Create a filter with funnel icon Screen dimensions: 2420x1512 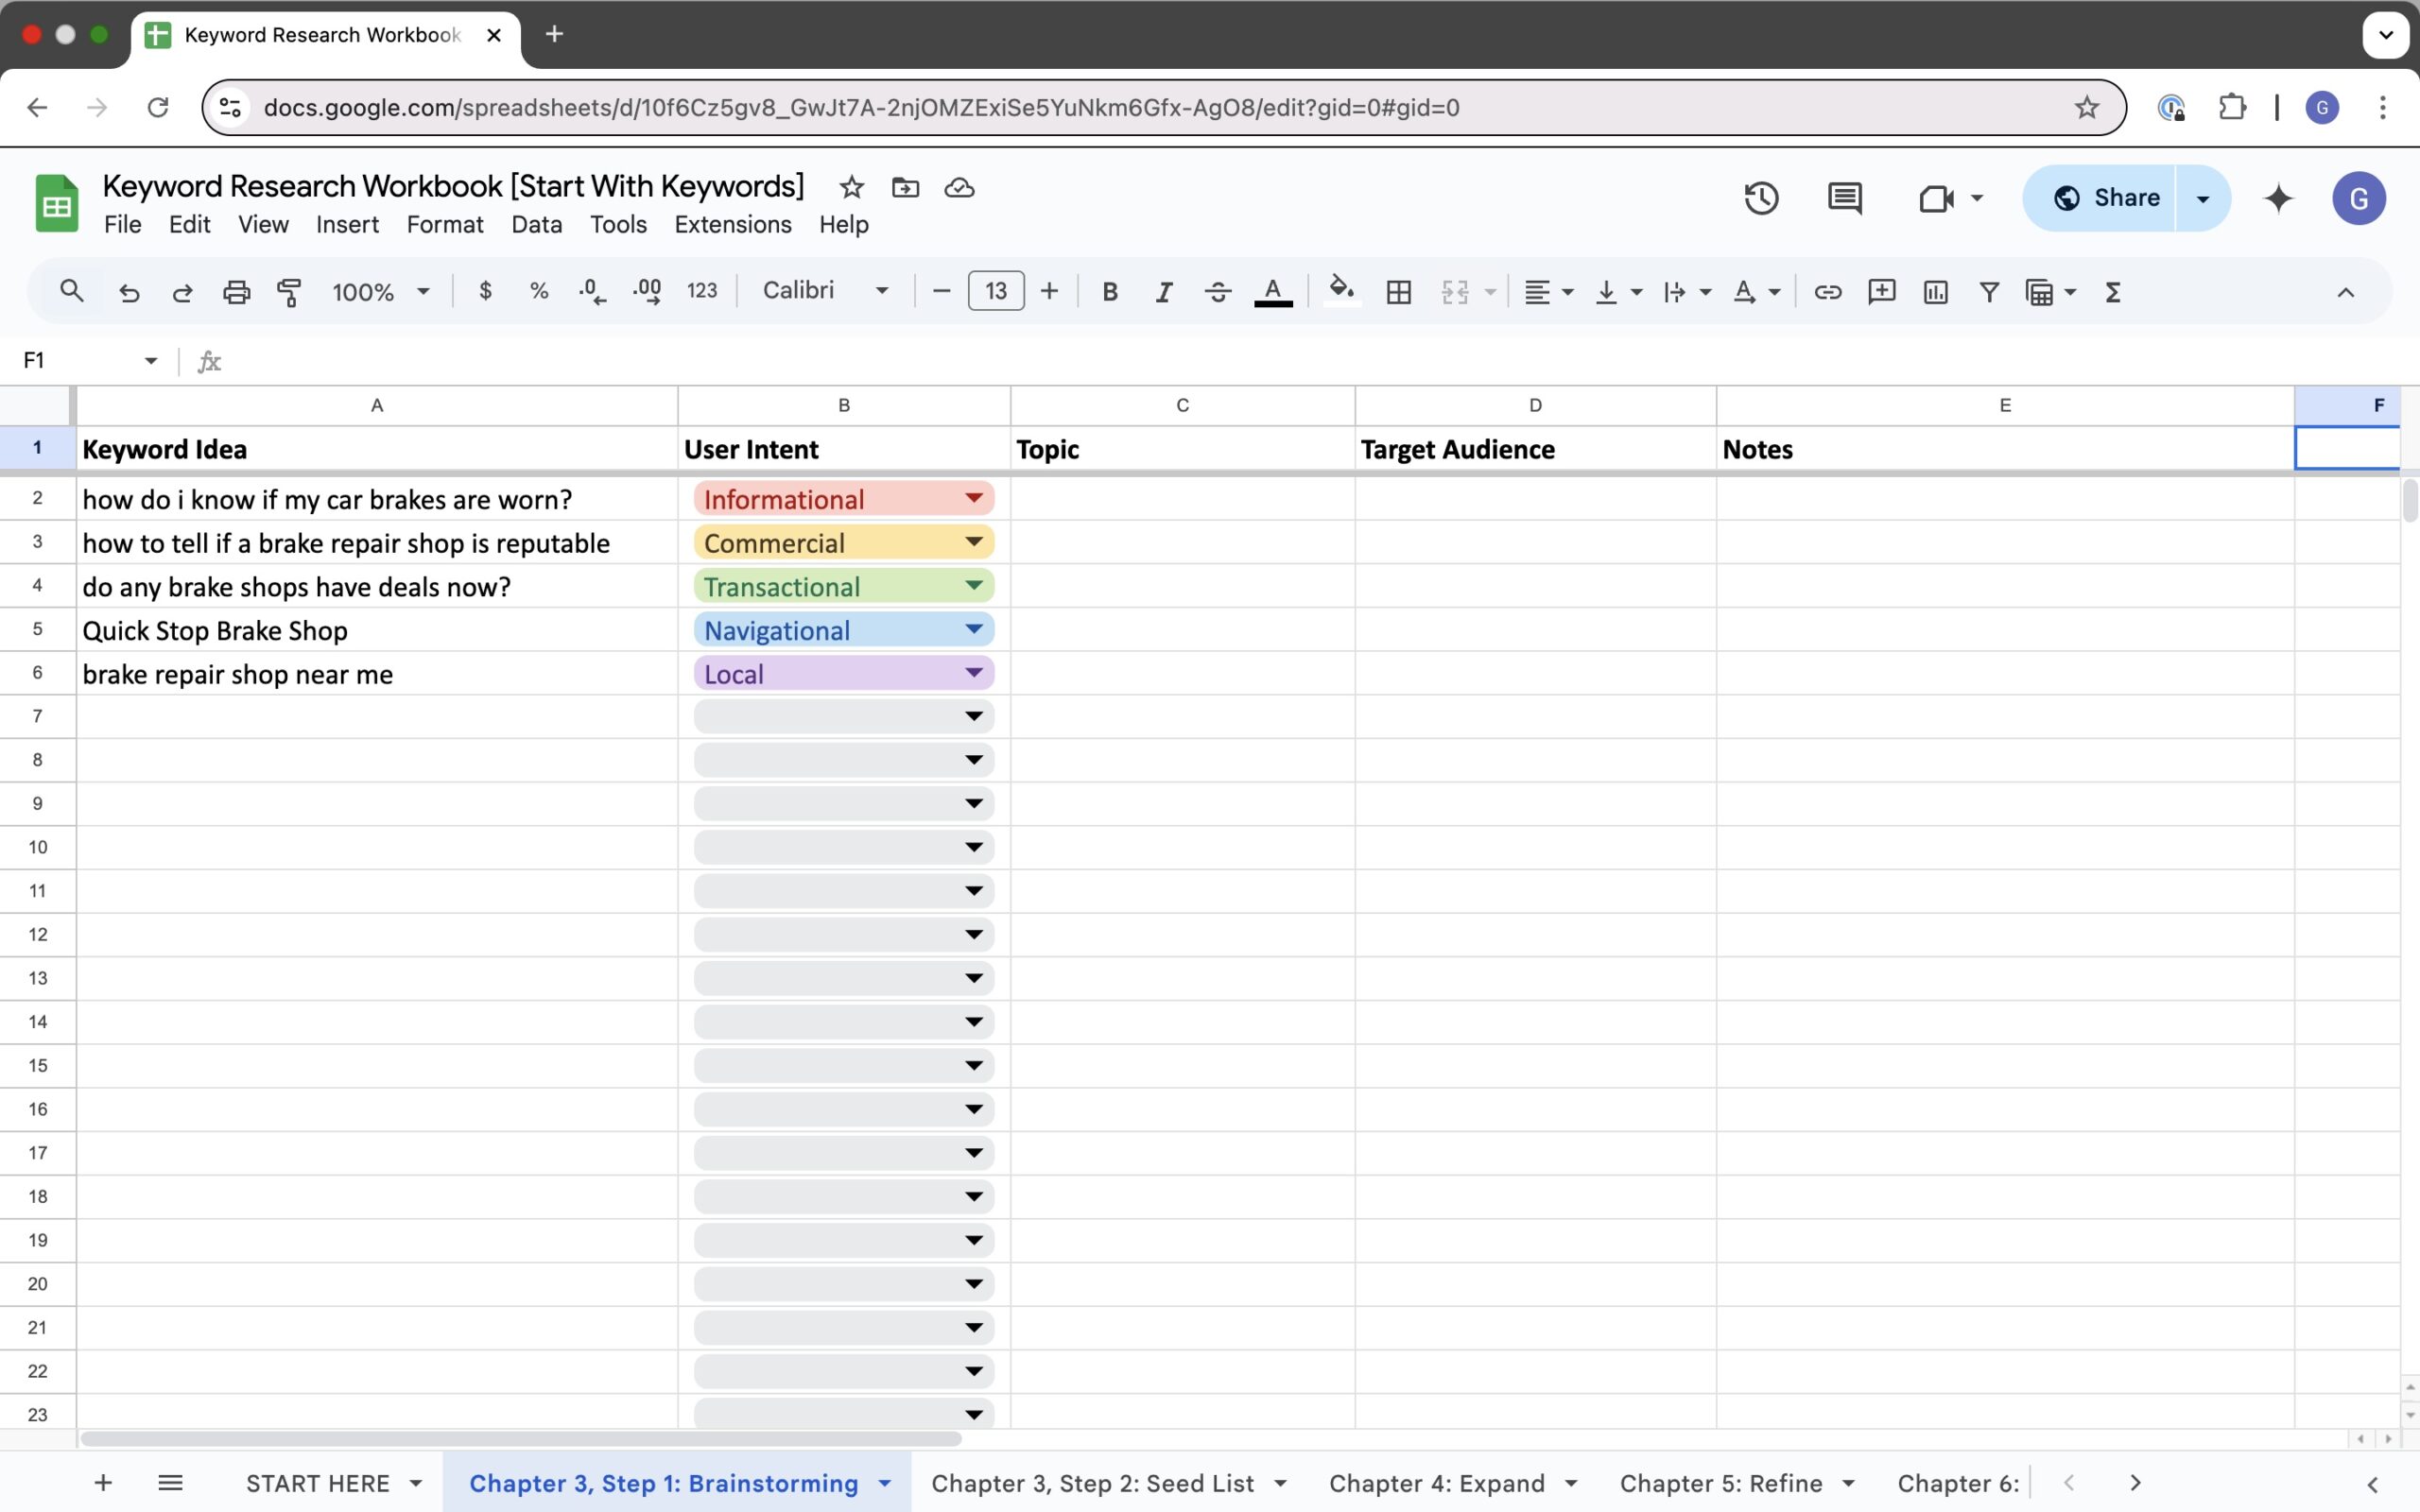1989,292
